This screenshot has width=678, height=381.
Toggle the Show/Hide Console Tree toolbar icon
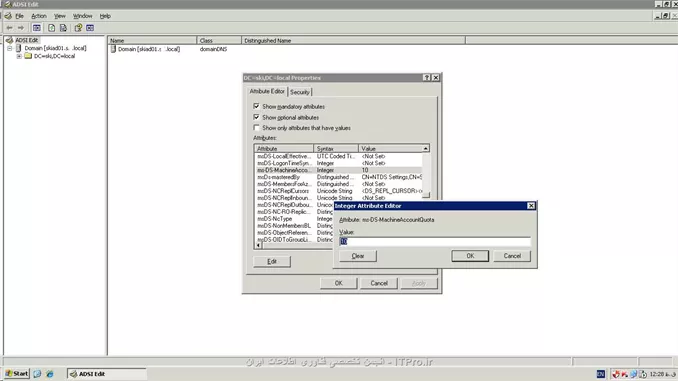[37, 28]
